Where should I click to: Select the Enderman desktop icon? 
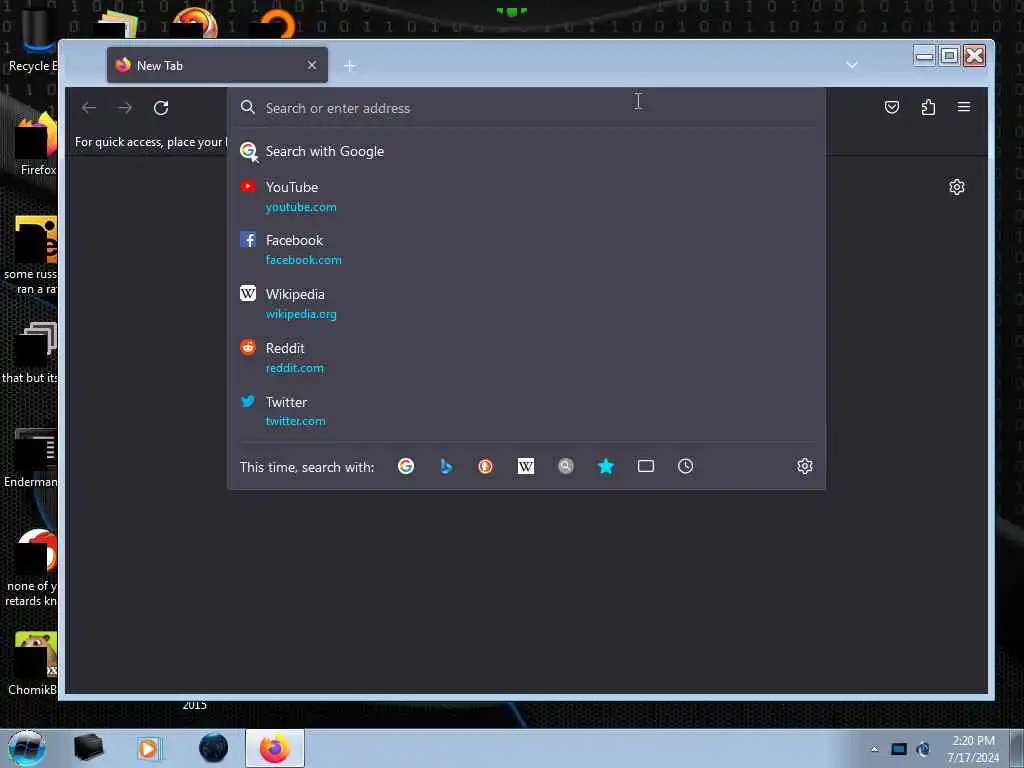tap(31, 457)
